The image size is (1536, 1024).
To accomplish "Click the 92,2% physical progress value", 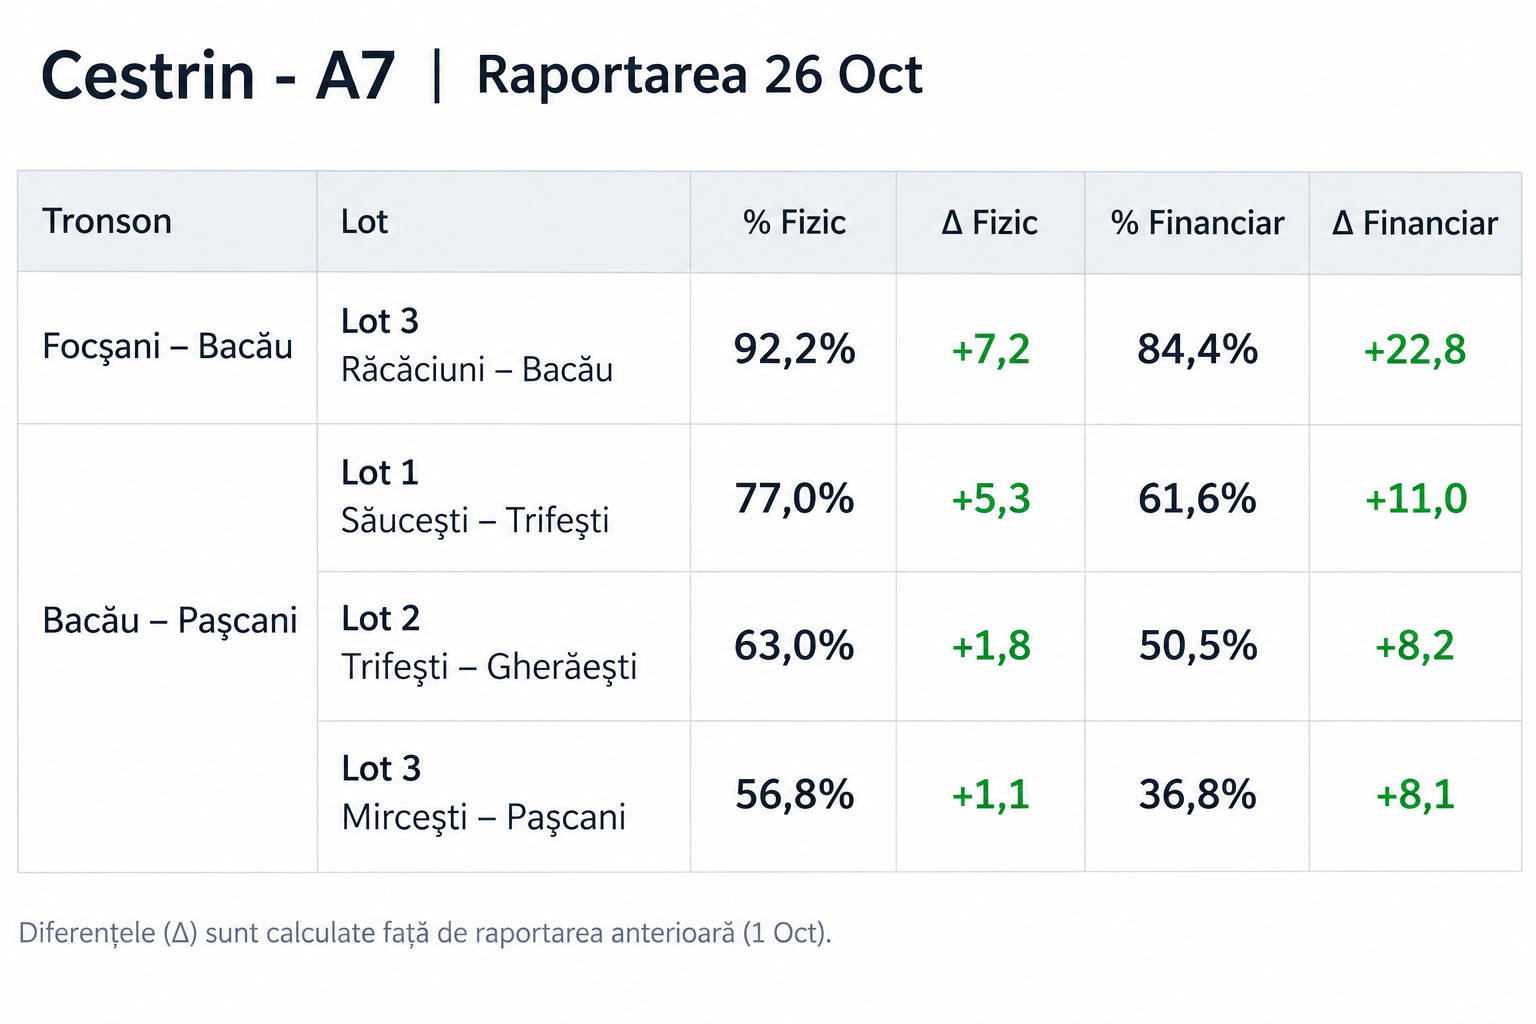I will [x=794, y=349].
